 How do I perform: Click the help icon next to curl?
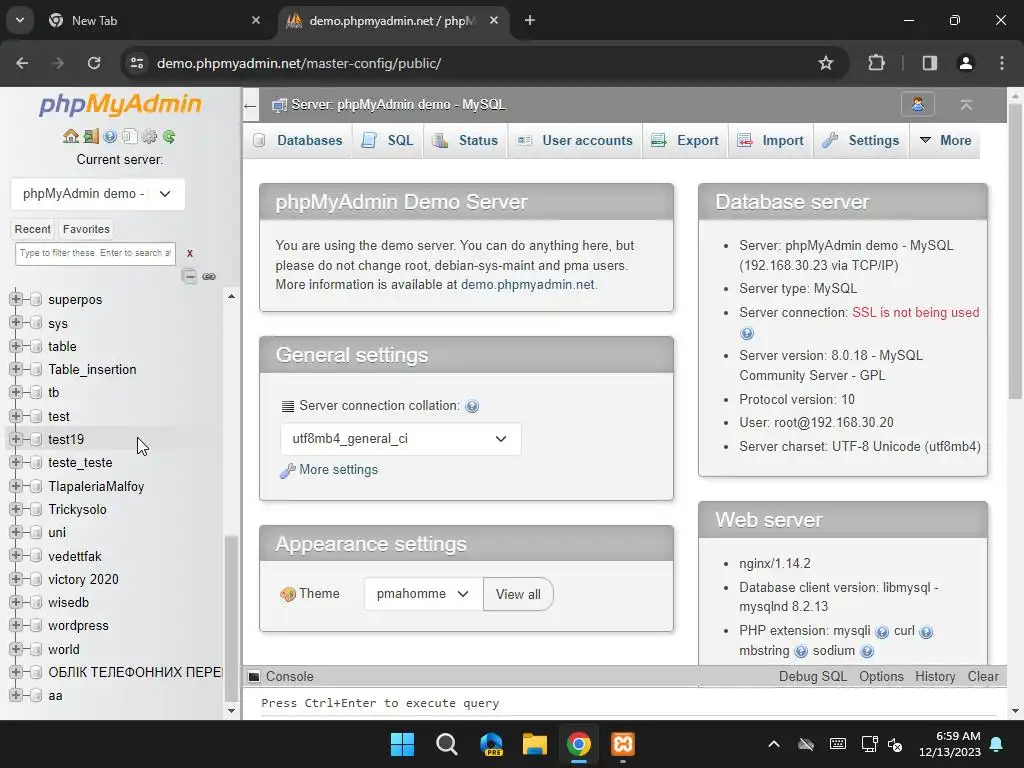pos(926,632)
